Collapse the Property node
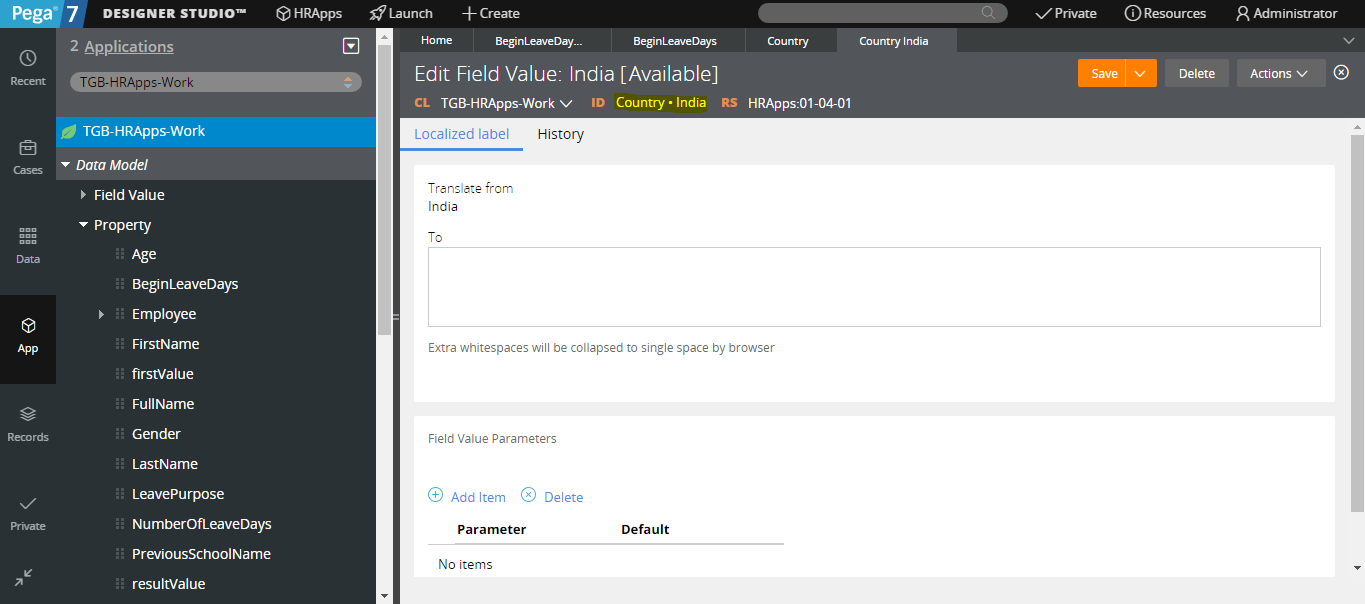The width and height of the screenshot is (1365, 604). (84, 225)
